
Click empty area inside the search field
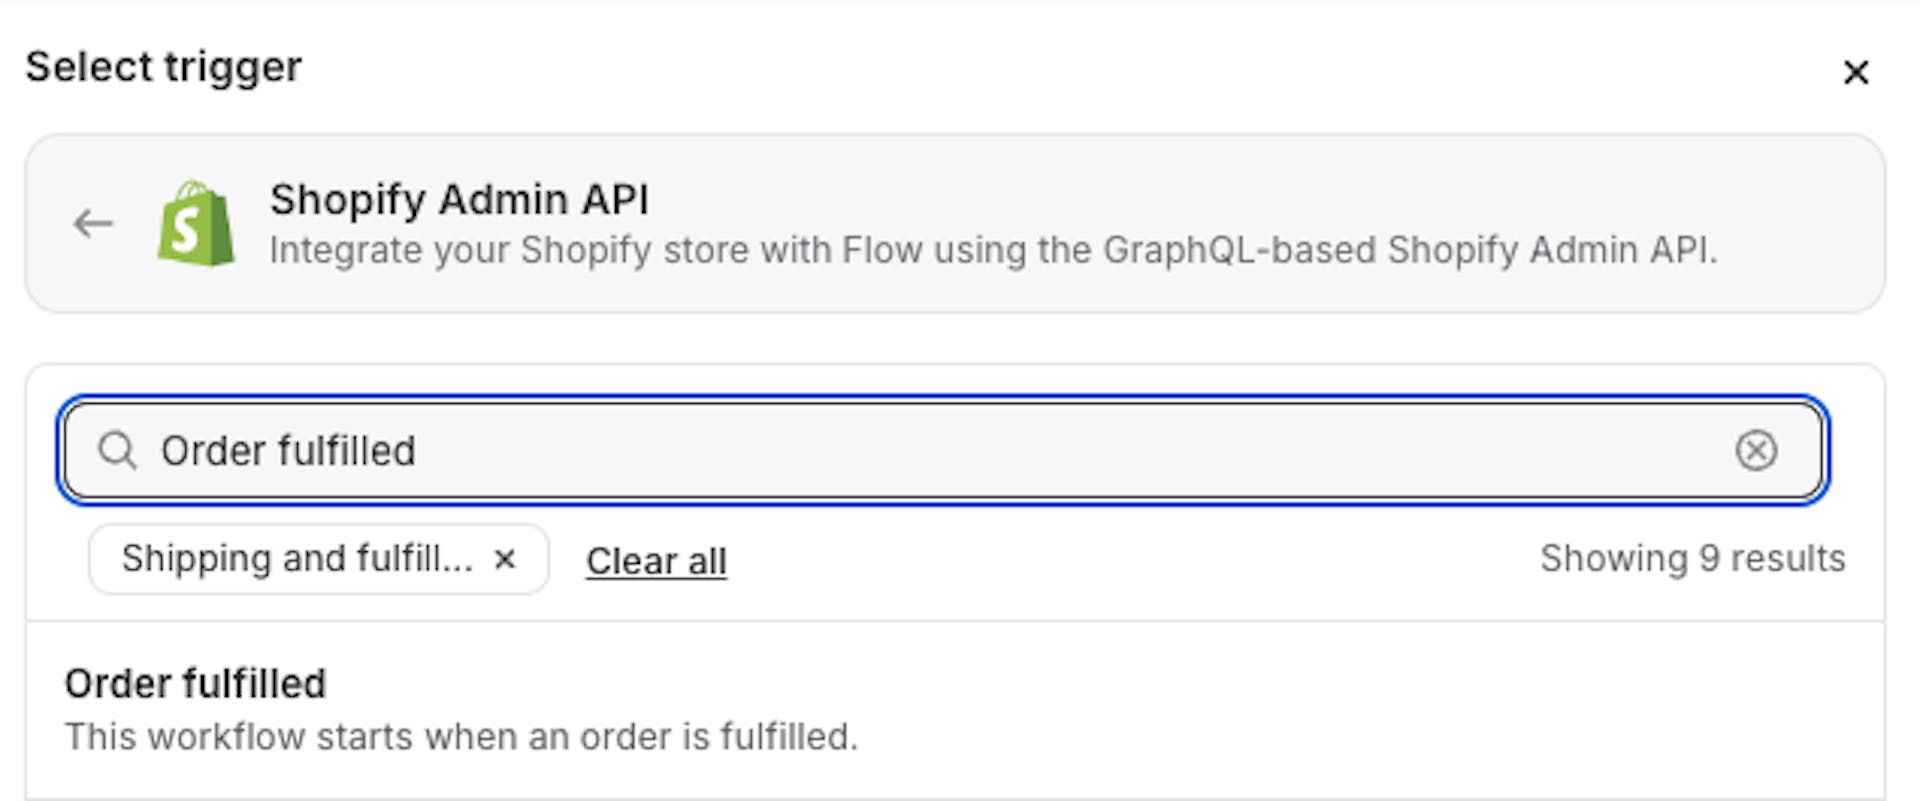pyautogui.click(x=1000, y=451)
